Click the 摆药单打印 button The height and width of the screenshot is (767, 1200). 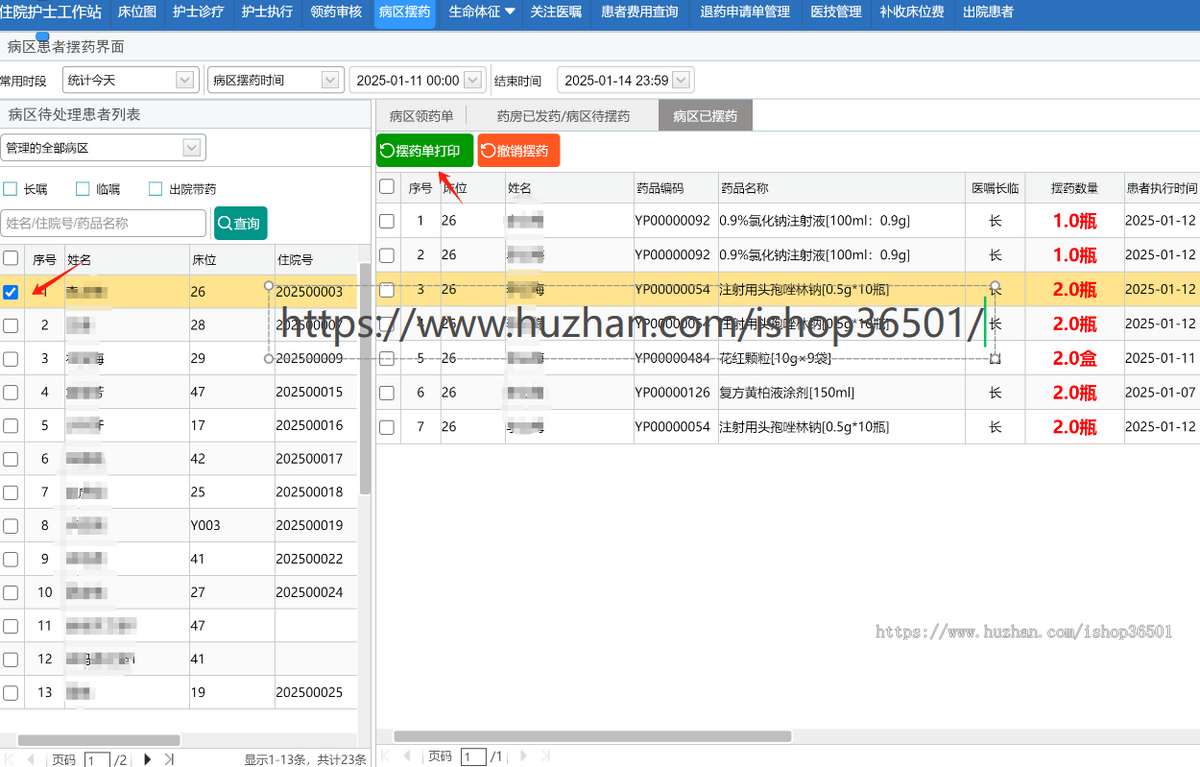[425, 151]
